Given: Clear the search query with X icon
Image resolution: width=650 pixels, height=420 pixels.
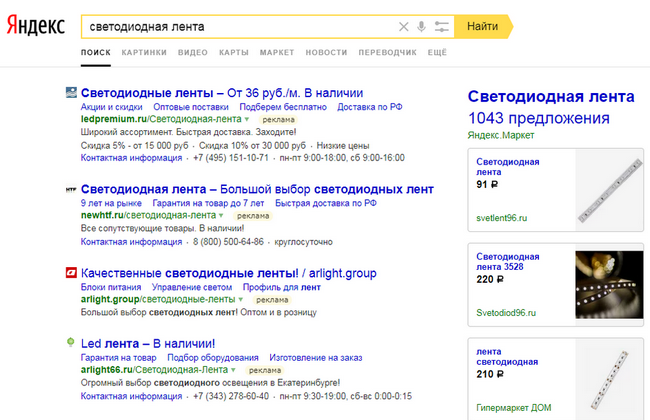Looking at the screenshot, I should pyautogui.click(x=403, y=27).
